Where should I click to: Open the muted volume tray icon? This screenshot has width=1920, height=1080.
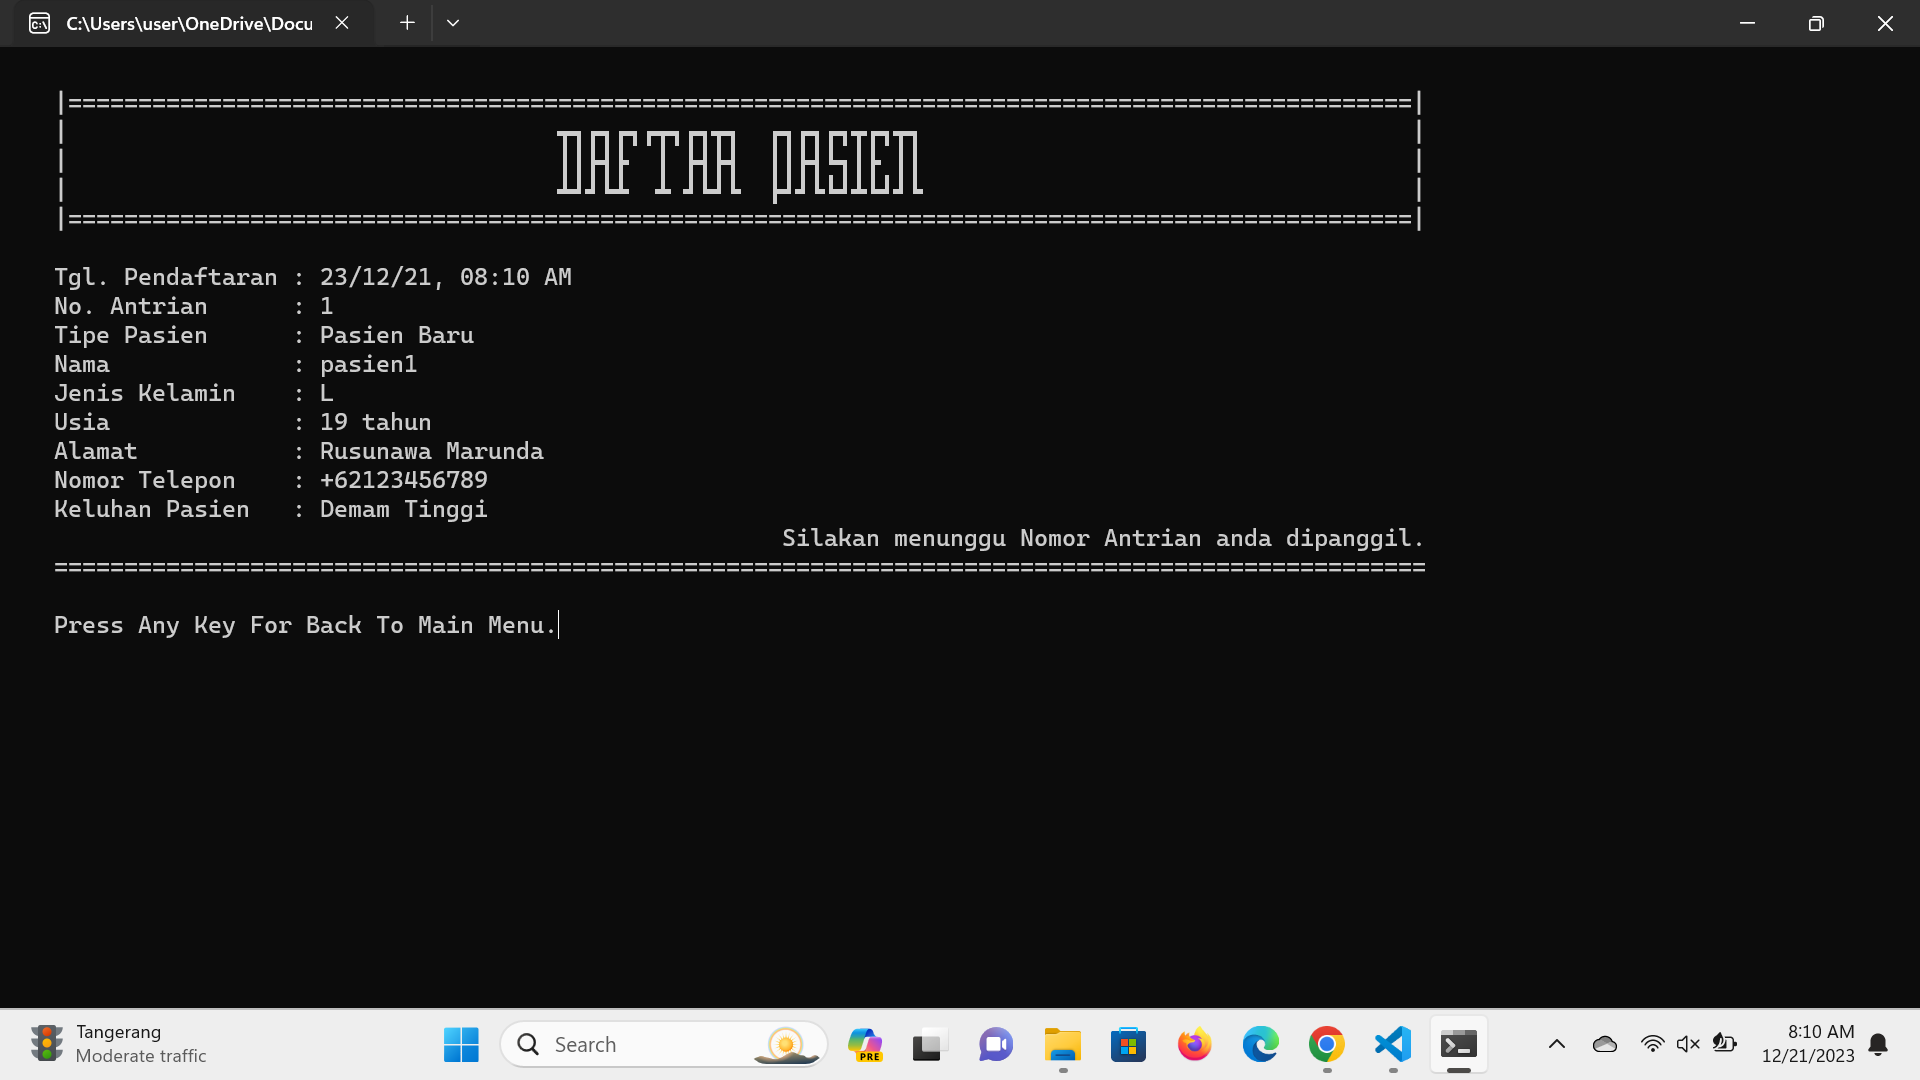pos(1688,1045)
